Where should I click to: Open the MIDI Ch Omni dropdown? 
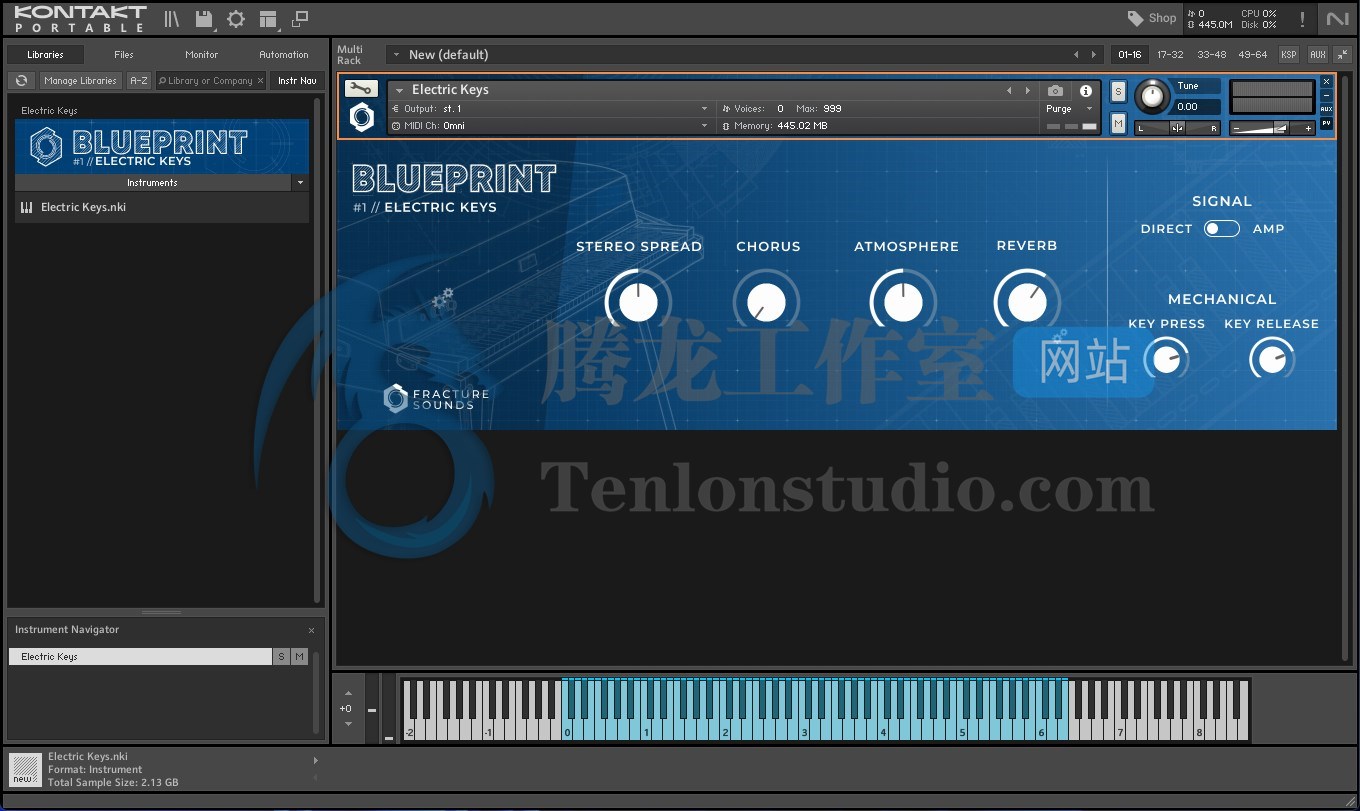550,126
